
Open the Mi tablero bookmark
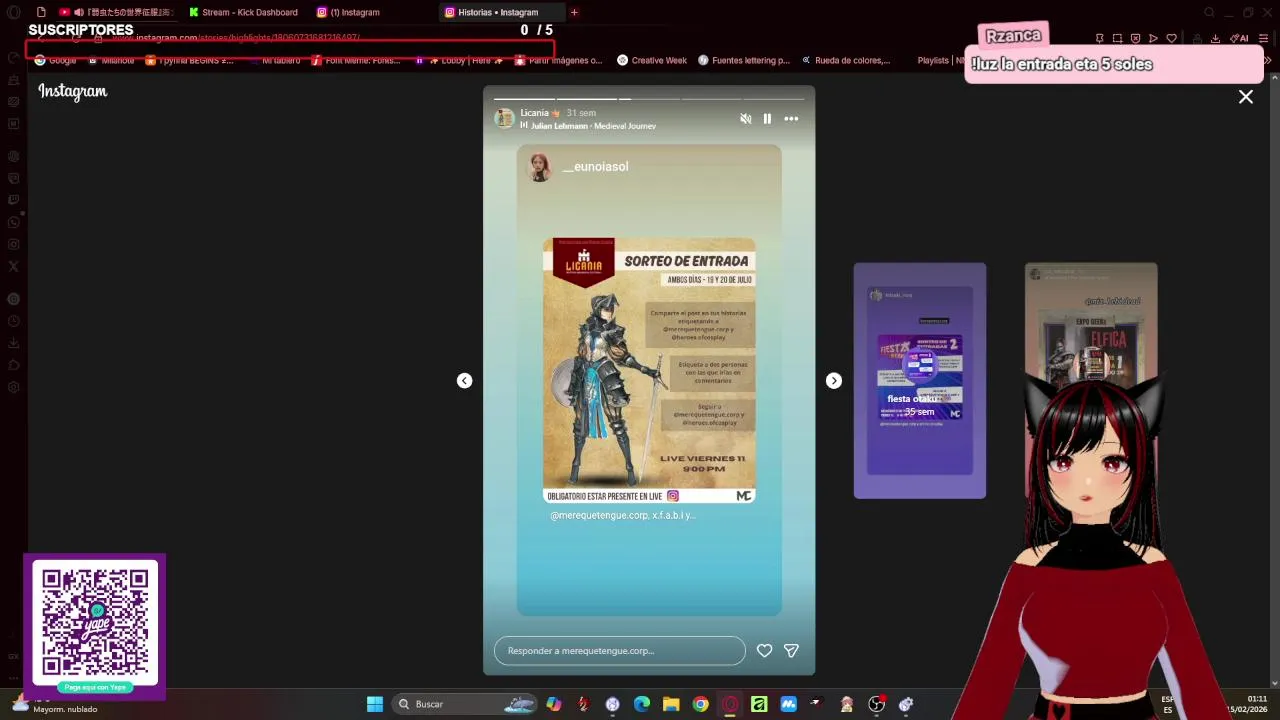point(275,61)
